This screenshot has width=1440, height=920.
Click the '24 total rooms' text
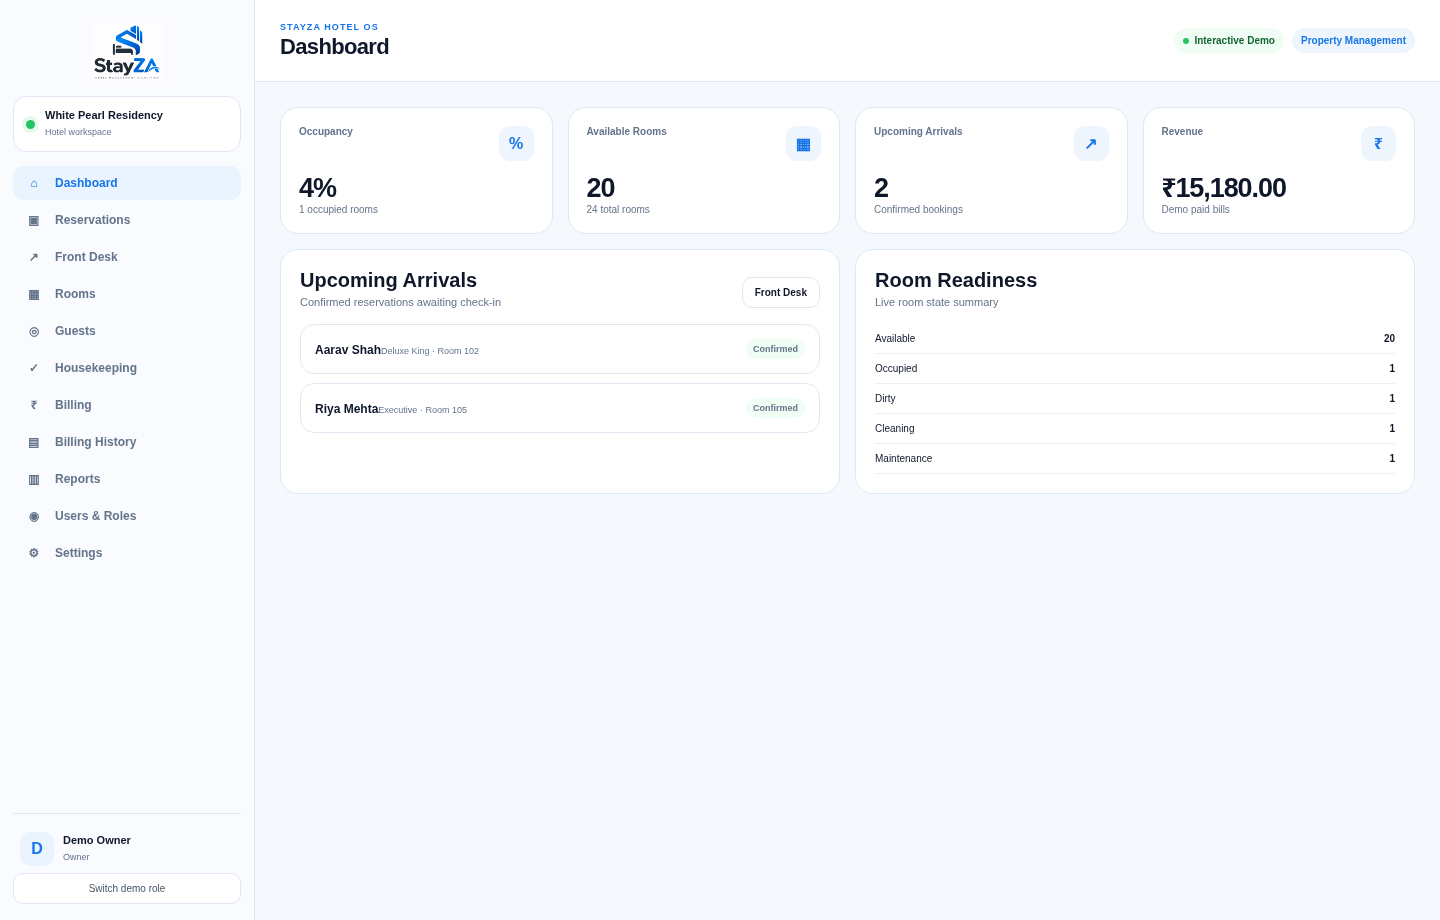[x=618, y=210]
